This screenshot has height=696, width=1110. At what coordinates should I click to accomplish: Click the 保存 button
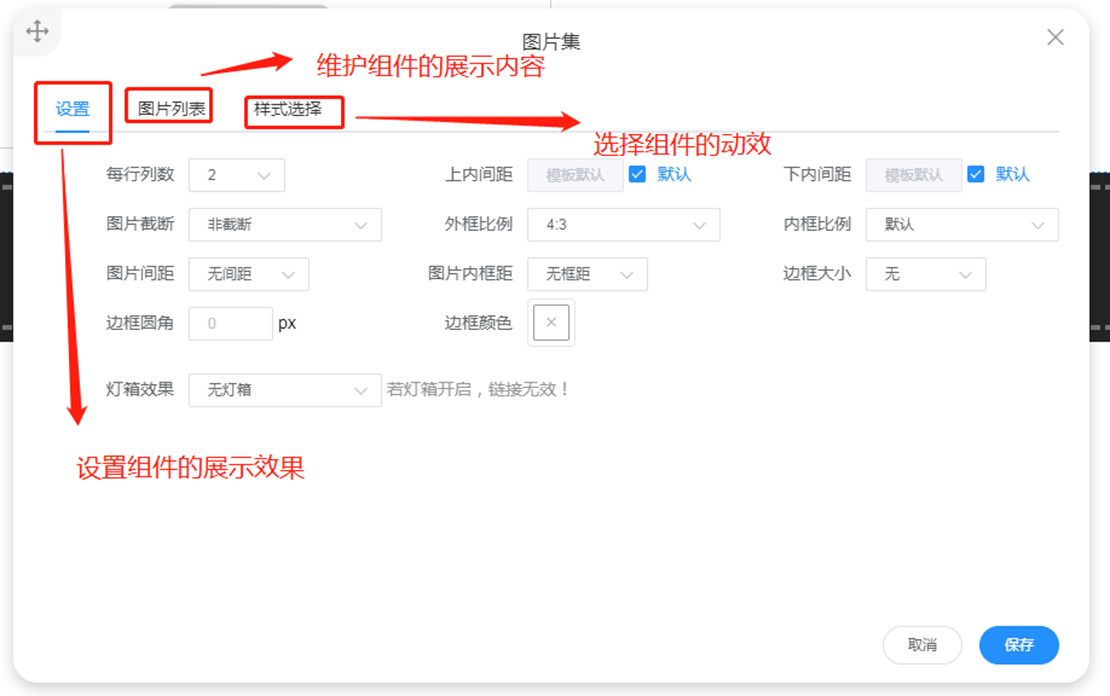click(1018, 645)
